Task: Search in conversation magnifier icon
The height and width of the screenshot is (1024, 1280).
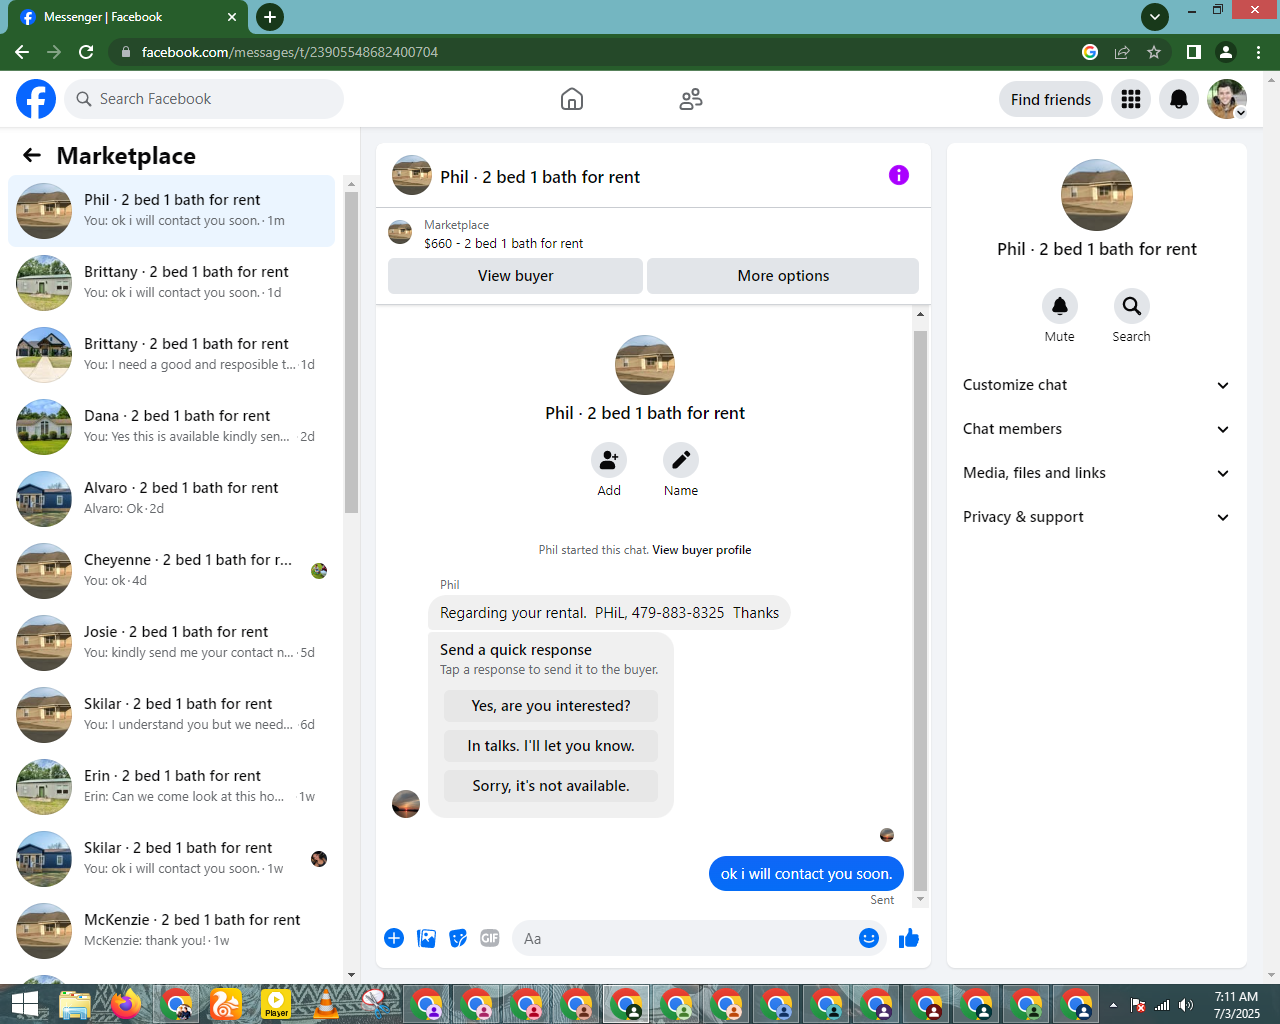Action: [x=1132, y=306]
